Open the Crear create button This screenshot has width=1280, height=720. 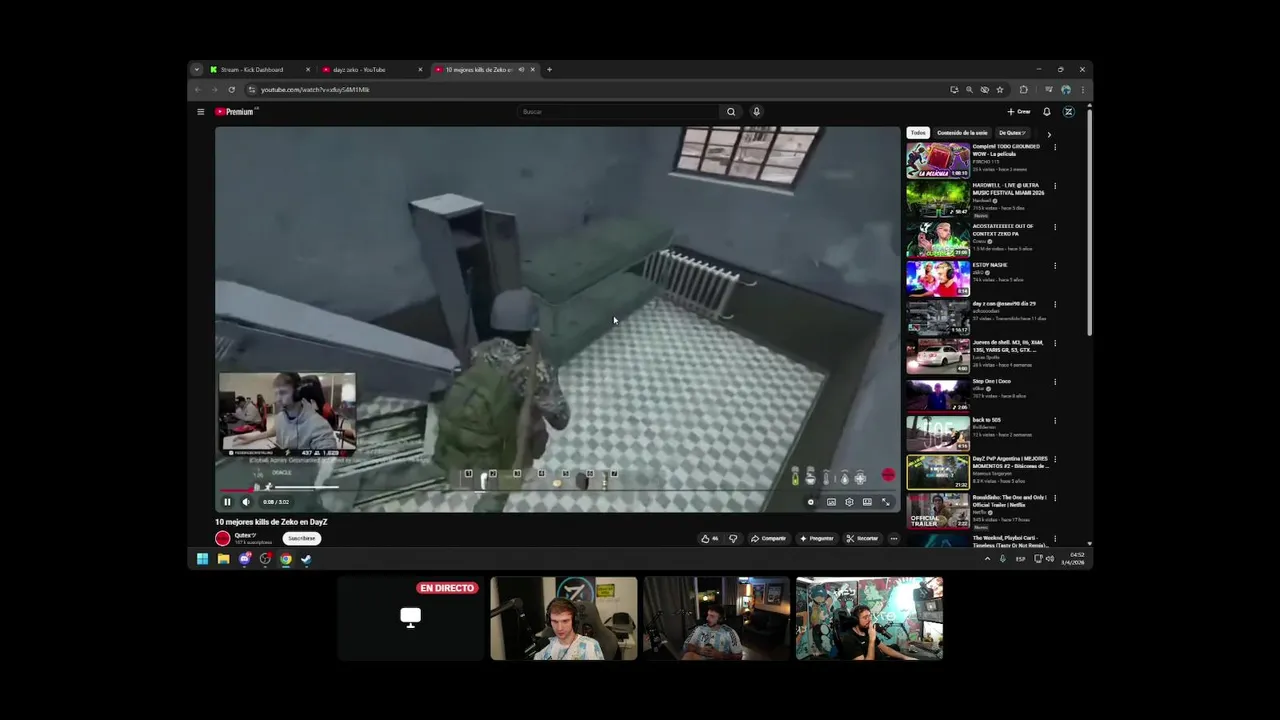pos(1019,112)
